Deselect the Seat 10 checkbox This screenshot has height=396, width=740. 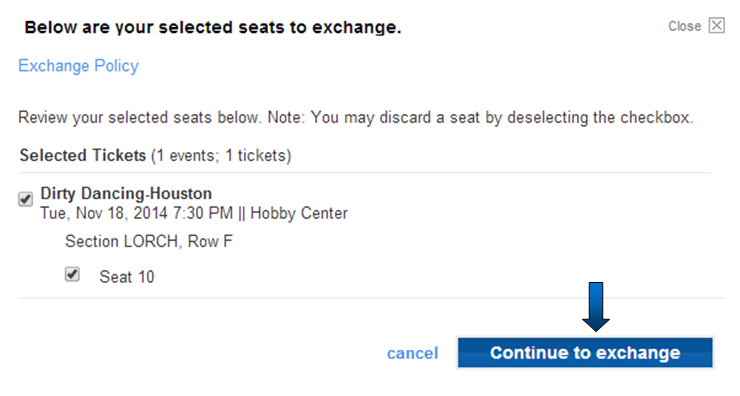point(72,274)
